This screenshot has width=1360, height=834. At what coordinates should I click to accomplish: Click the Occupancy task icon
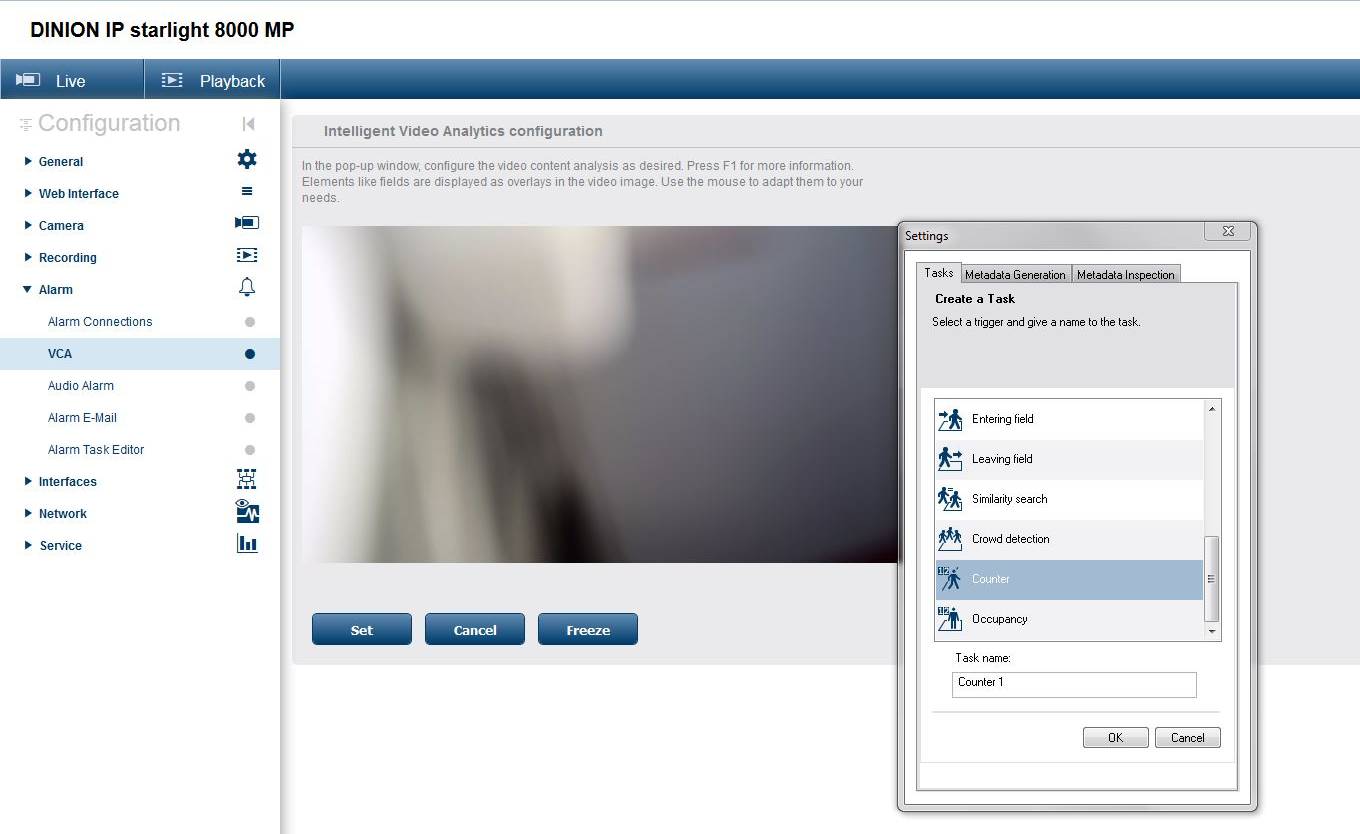tap(950, 619)
